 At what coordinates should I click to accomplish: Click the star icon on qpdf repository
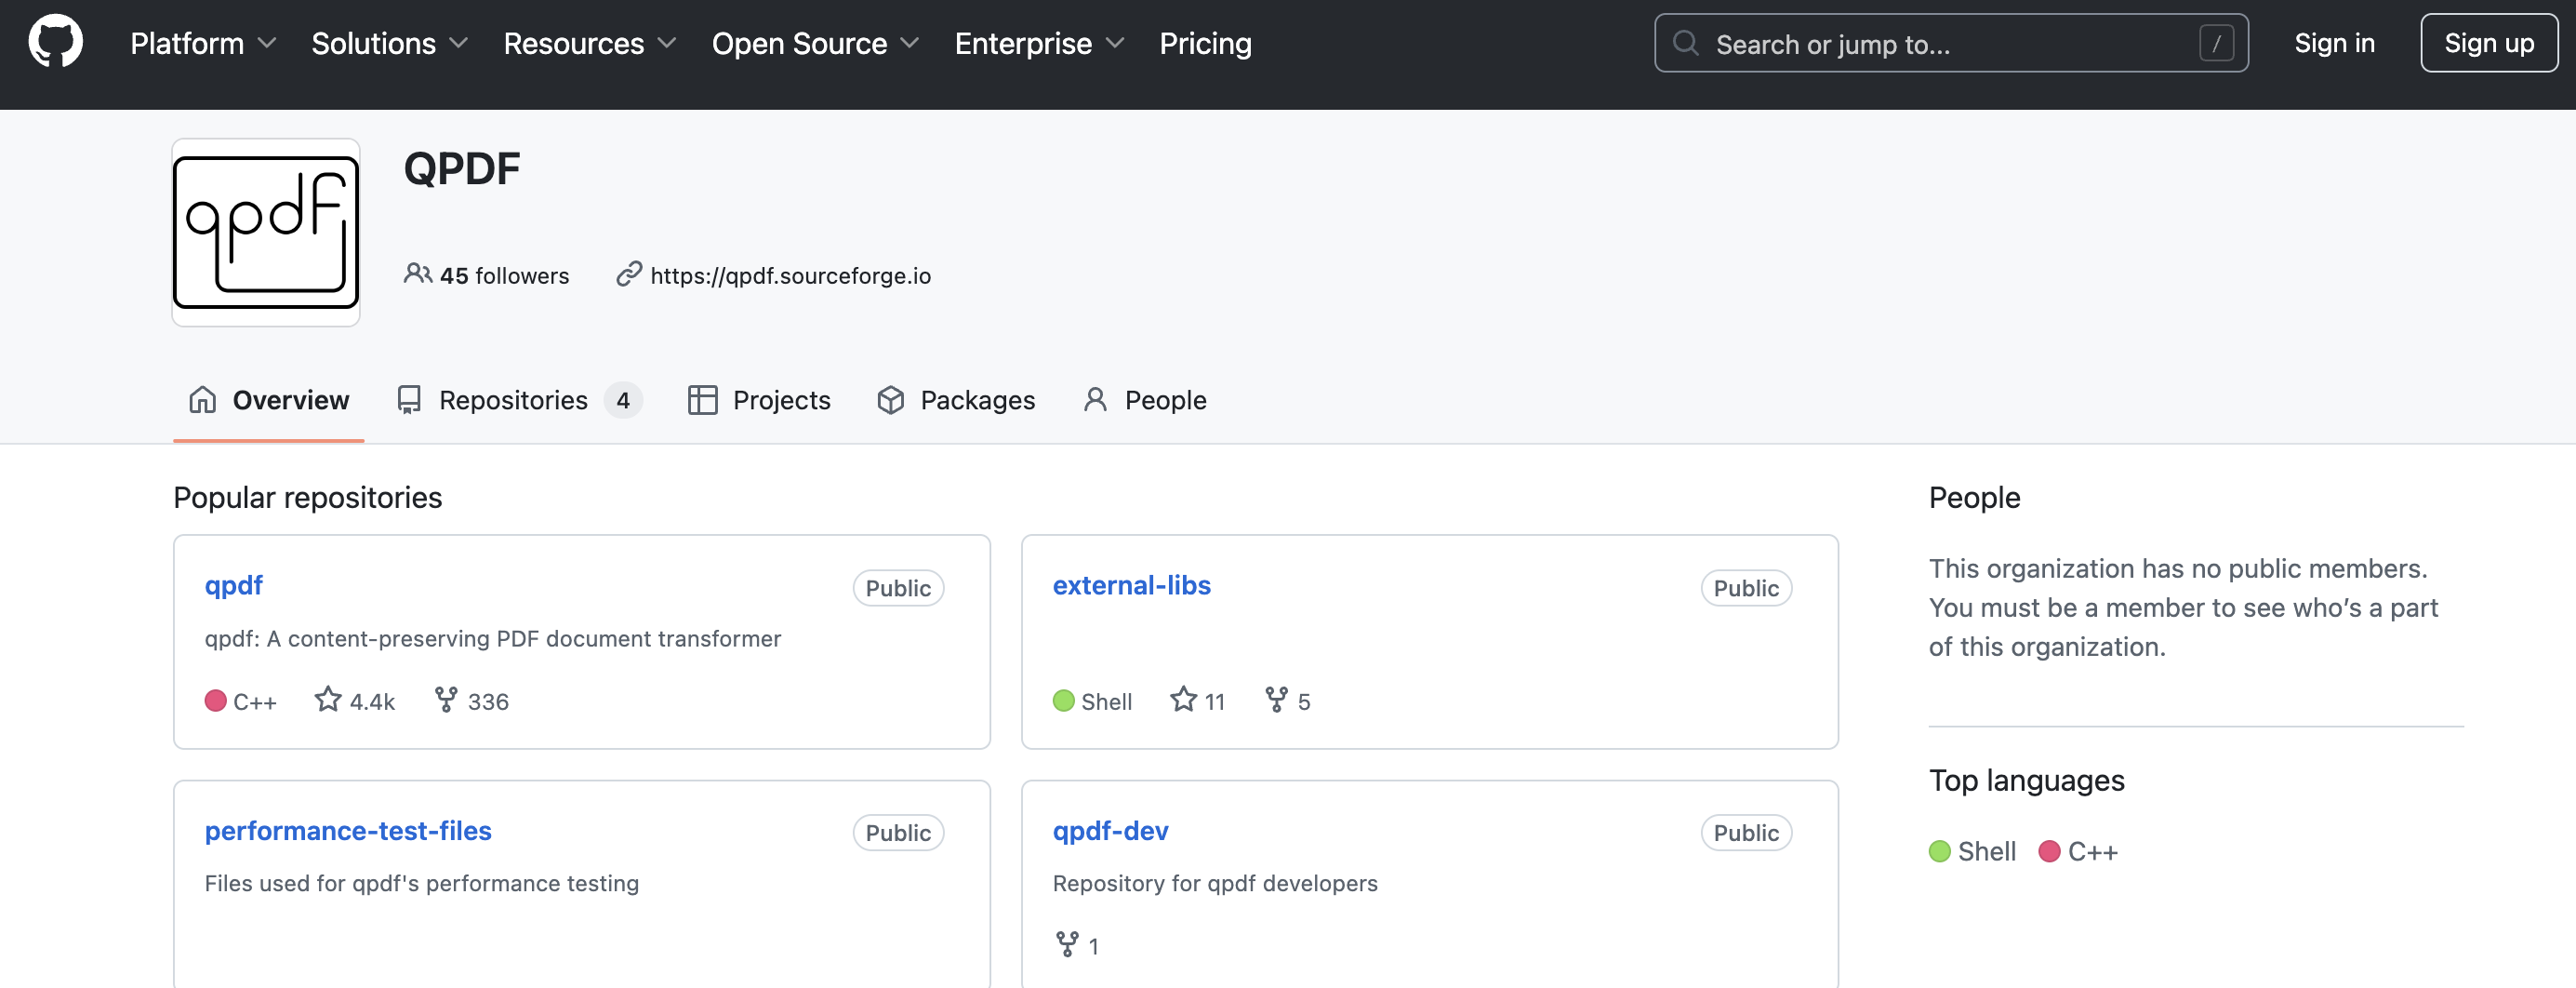327,699
